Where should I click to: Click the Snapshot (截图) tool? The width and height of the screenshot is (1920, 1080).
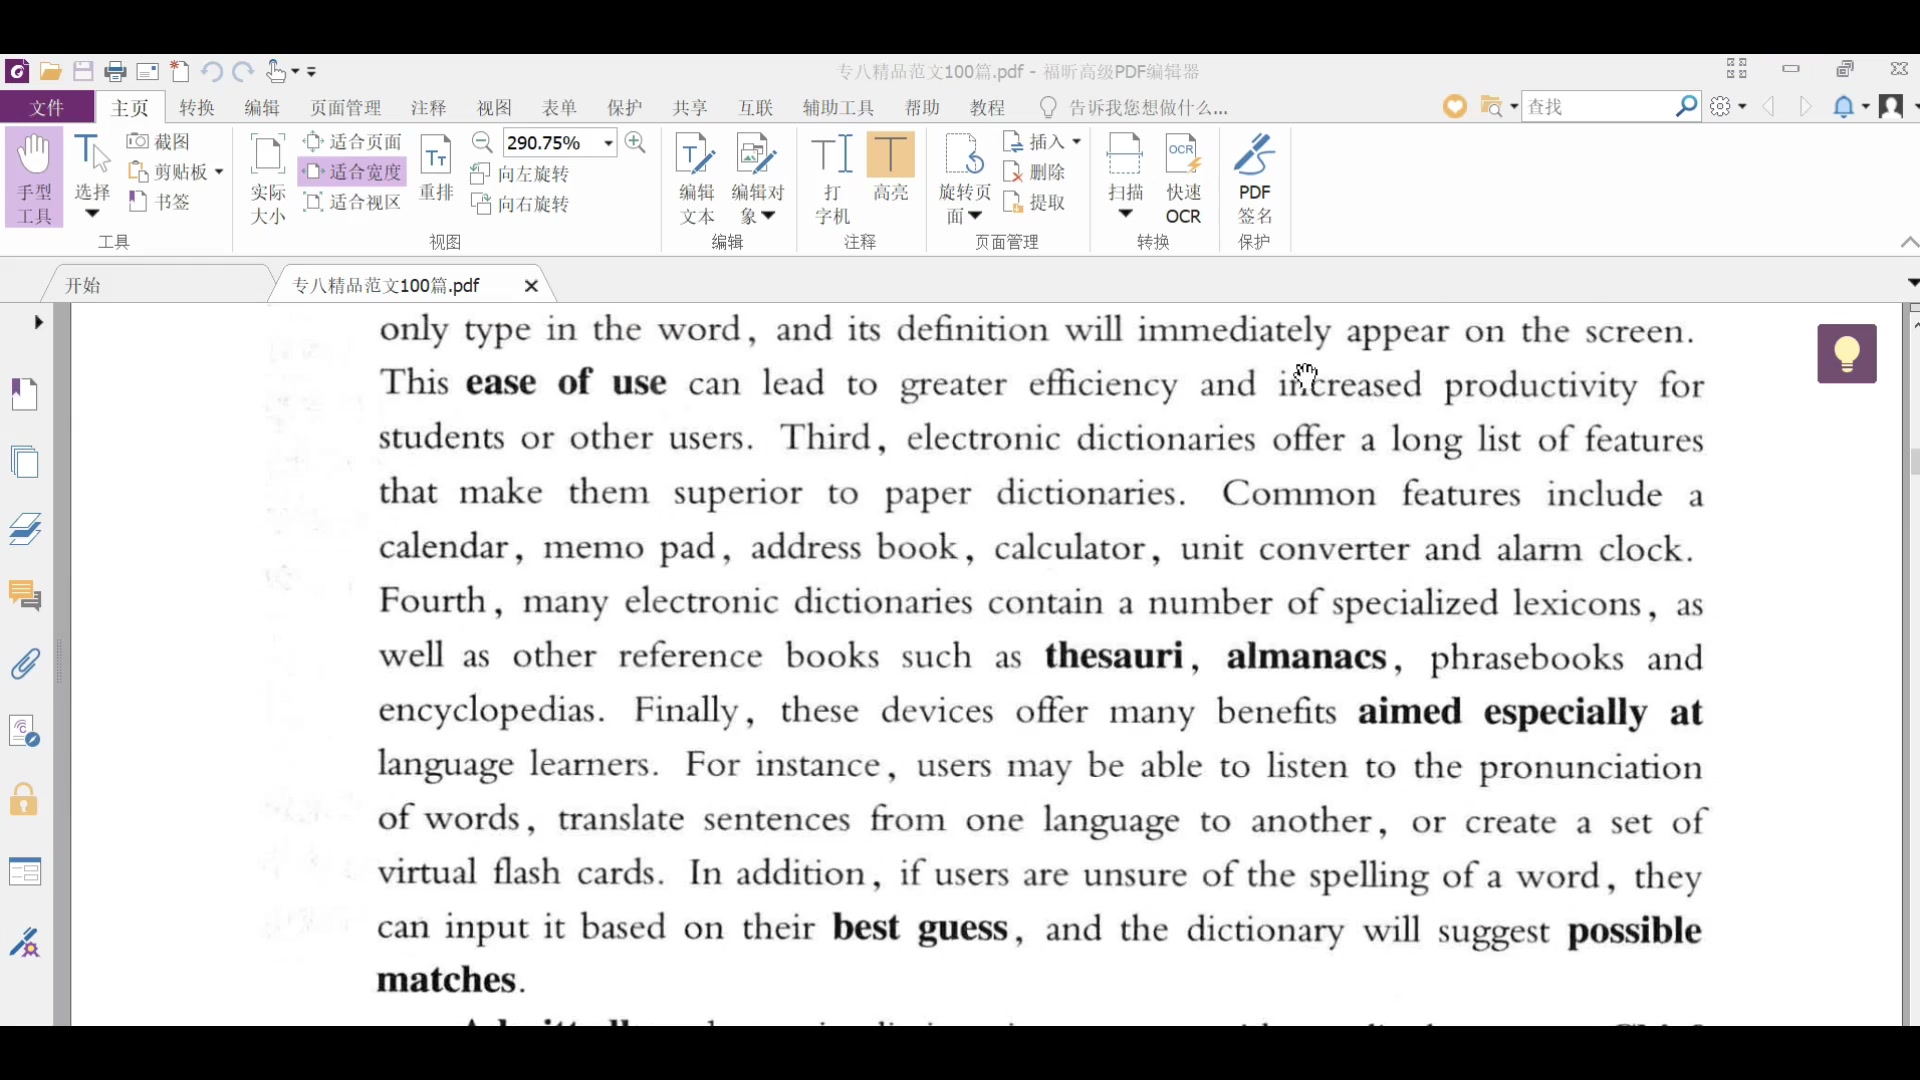tap(159, 142)
